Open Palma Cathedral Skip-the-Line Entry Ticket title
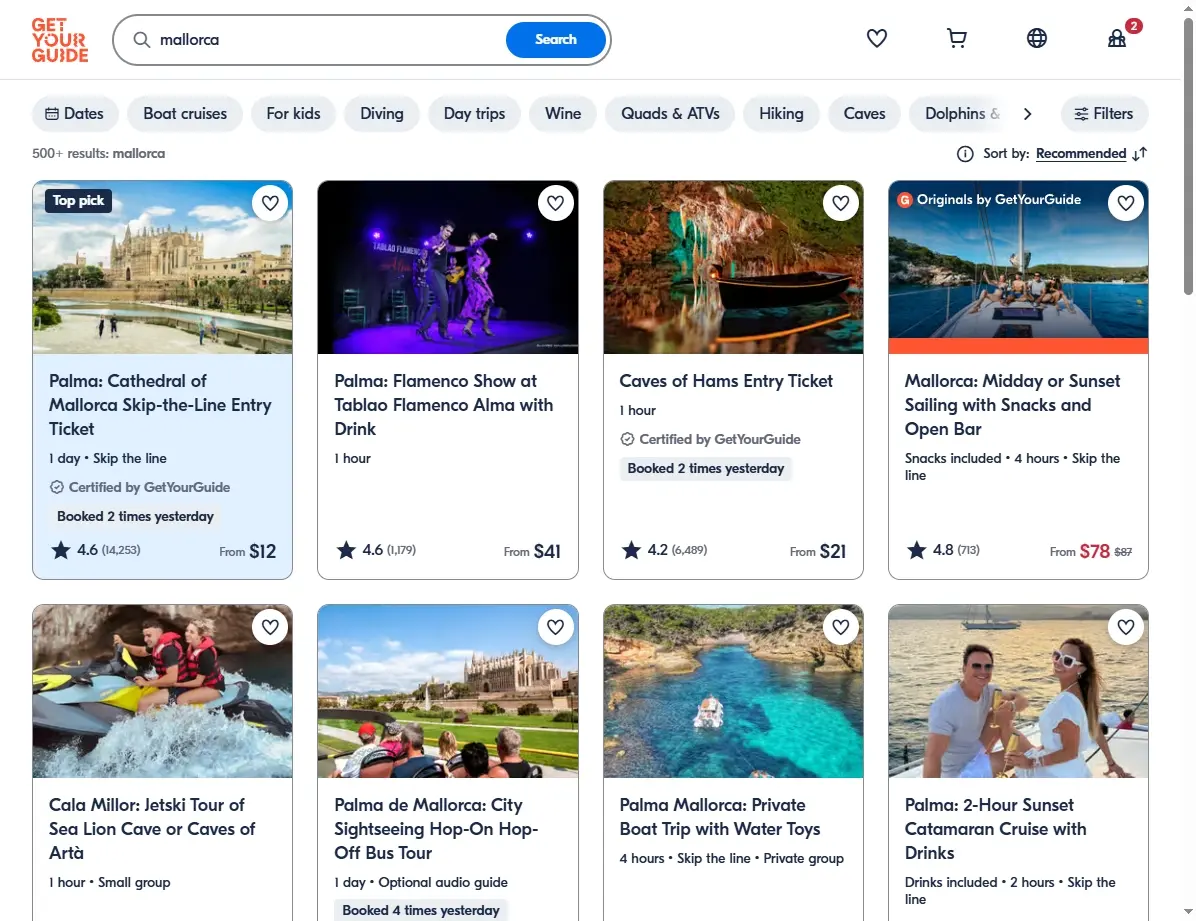This screenshot has height=921, width=1196. pos(160,405)
